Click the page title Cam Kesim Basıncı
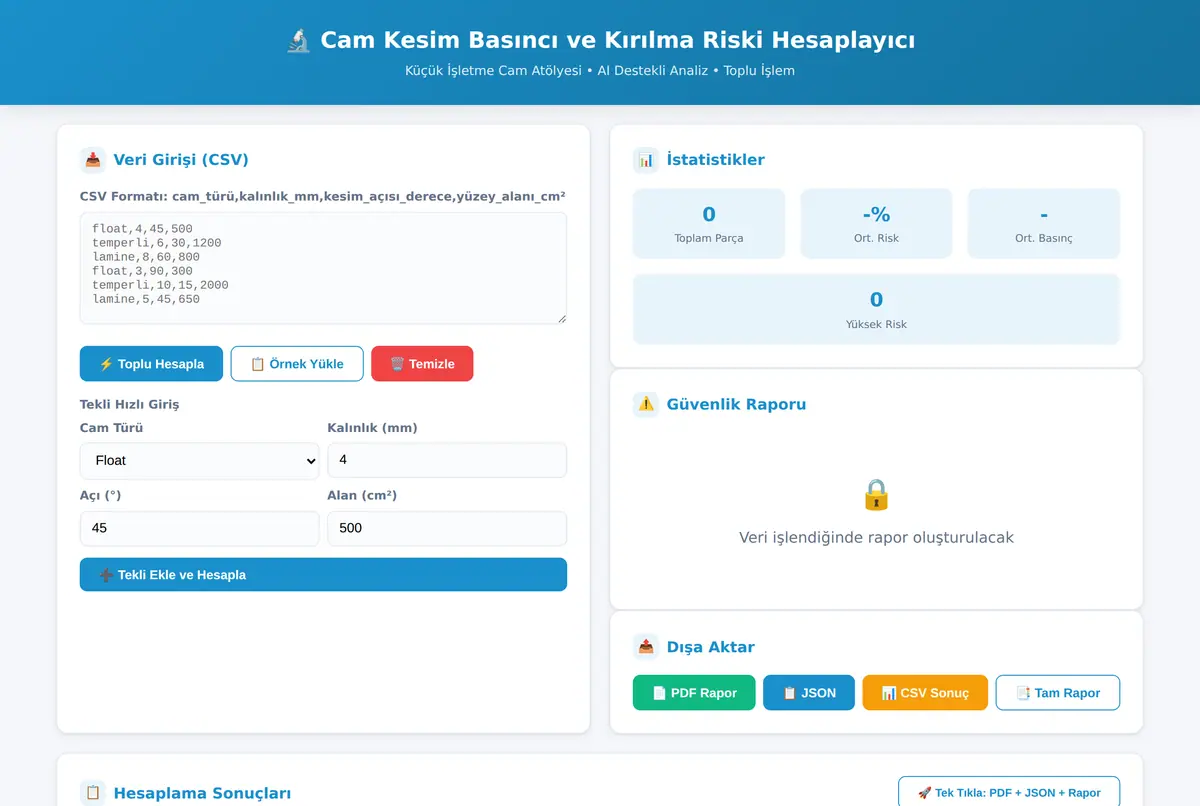Image resolution: width=1200 pixels, height=806 pixels. [617, 40]
